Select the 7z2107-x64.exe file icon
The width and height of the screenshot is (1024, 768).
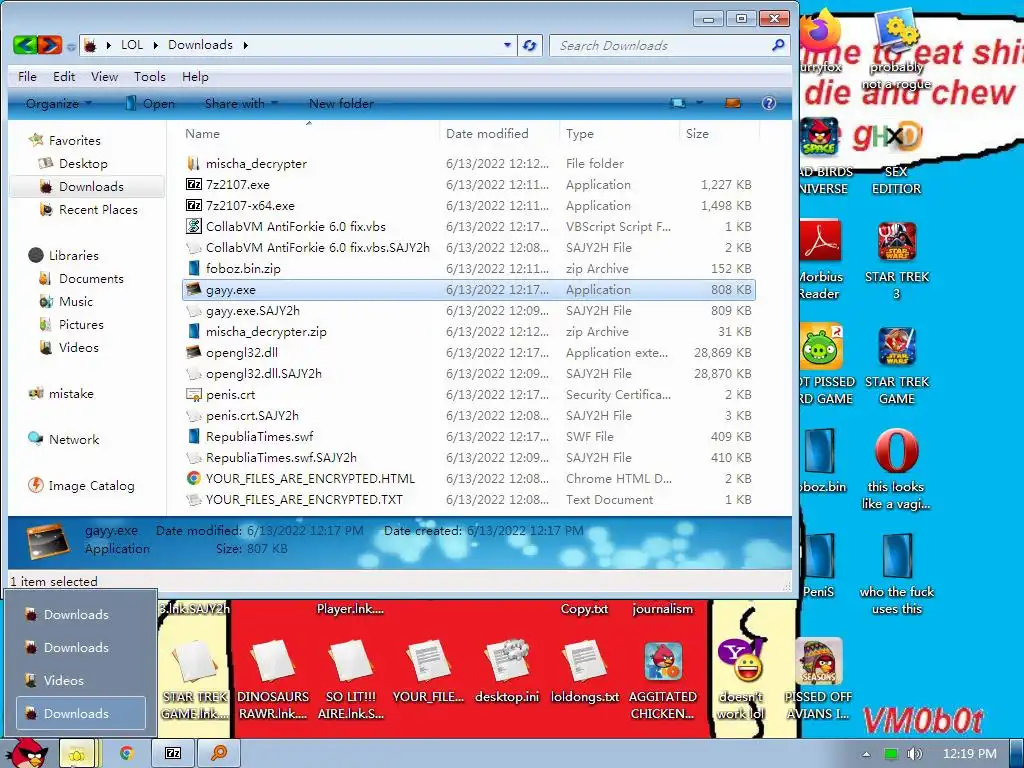(x=194, y=206)
